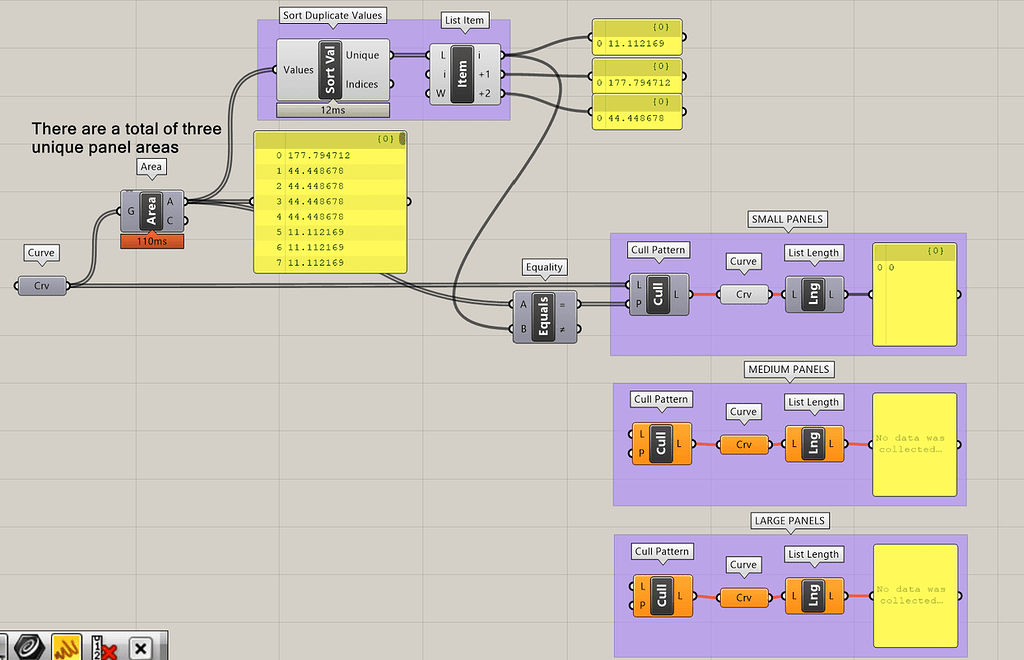
Task: Select the List Item component icon
Action: point(462,74)
